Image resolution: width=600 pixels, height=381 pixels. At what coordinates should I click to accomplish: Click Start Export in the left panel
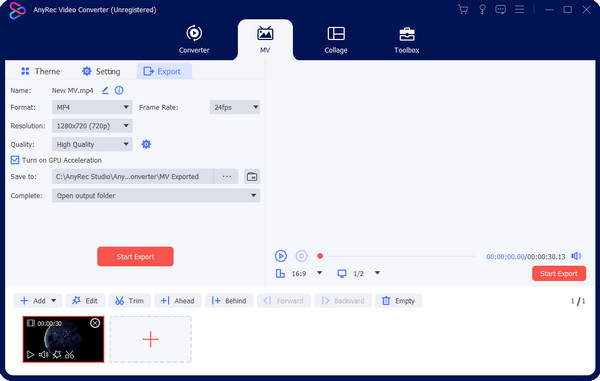click(x=135, y=256)
